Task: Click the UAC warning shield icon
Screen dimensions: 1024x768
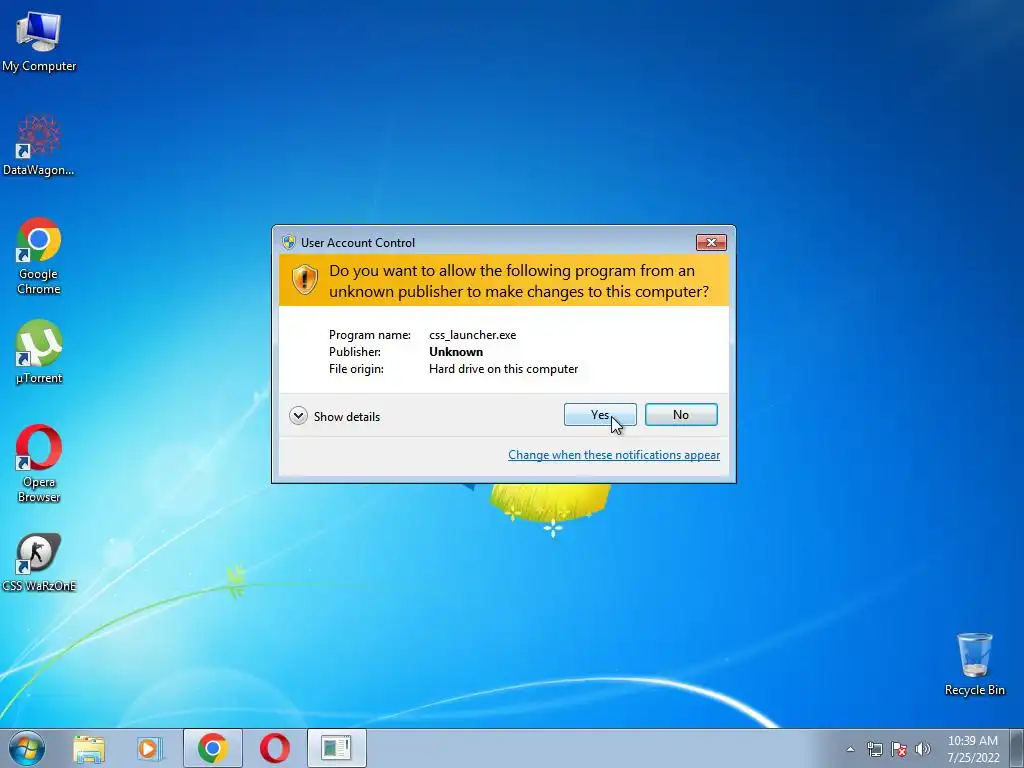Action: (304, 280)
